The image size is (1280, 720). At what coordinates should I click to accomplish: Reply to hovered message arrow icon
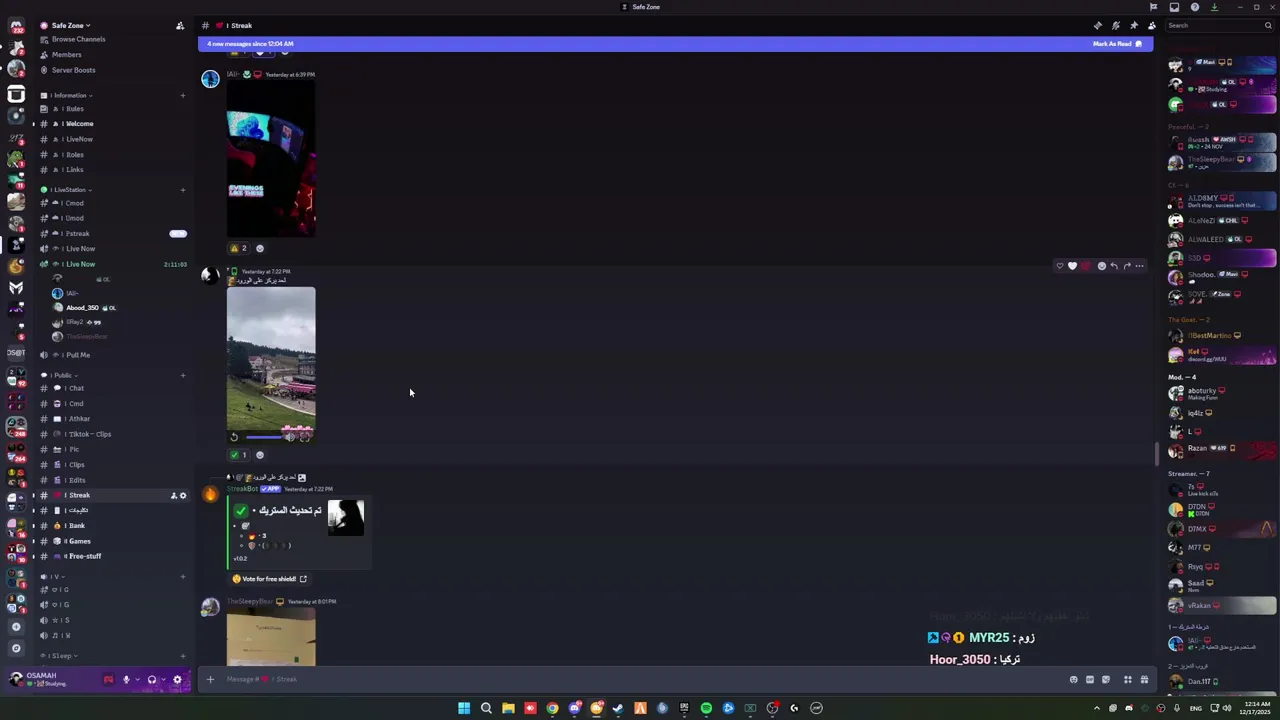click(1114, 266)
